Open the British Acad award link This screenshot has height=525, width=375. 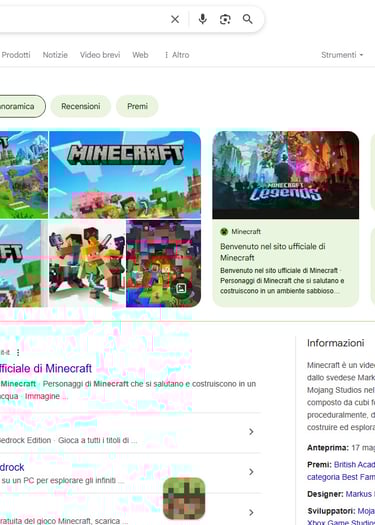(354, 465)
